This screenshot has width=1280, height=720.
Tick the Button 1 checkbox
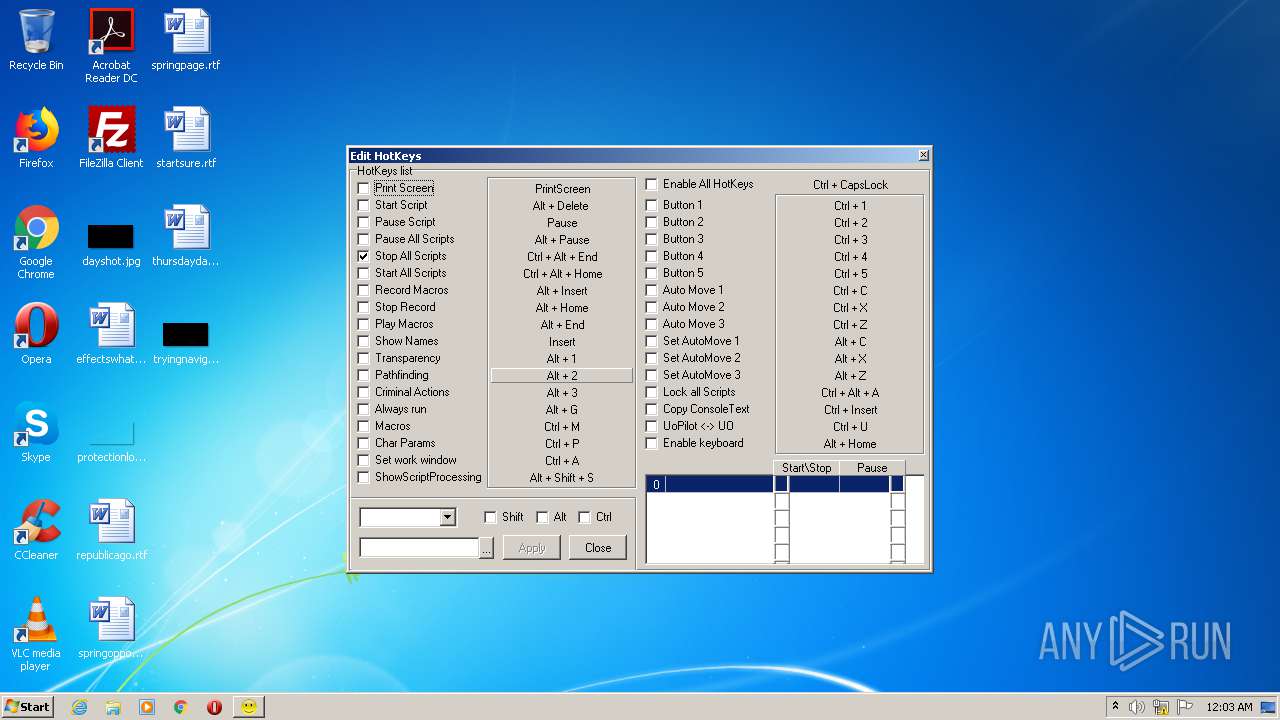pyautogui.click(x=652, y=205)
